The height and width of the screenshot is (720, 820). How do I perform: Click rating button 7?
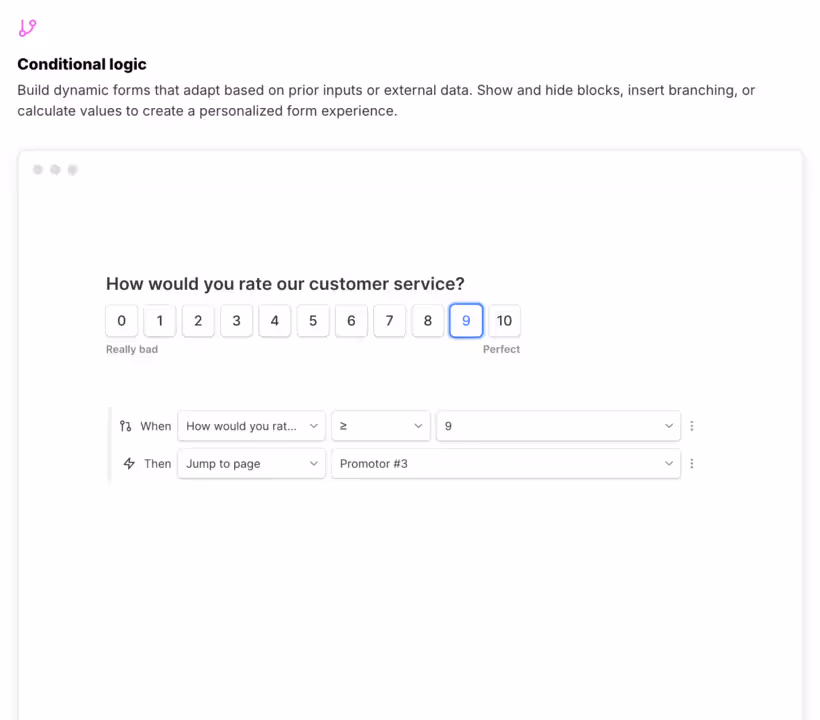click(x=389, y=321)
